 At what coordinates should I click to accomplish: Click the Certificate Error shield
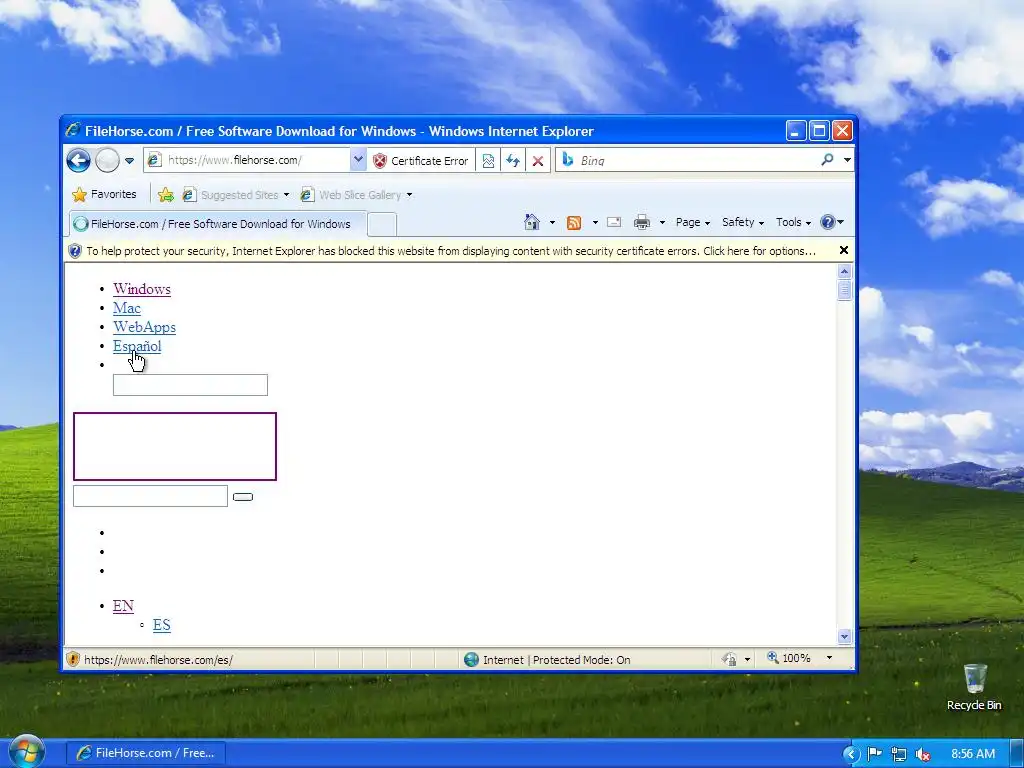[421, 161]
